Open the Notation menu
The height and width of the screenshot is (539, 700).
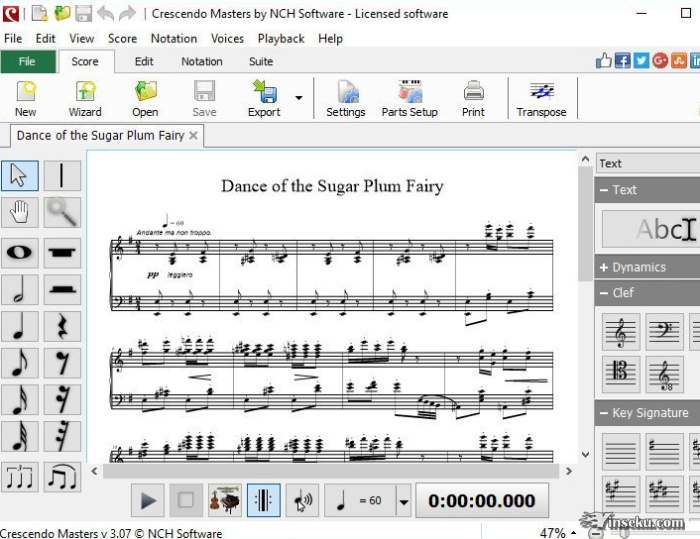point(174,38)
